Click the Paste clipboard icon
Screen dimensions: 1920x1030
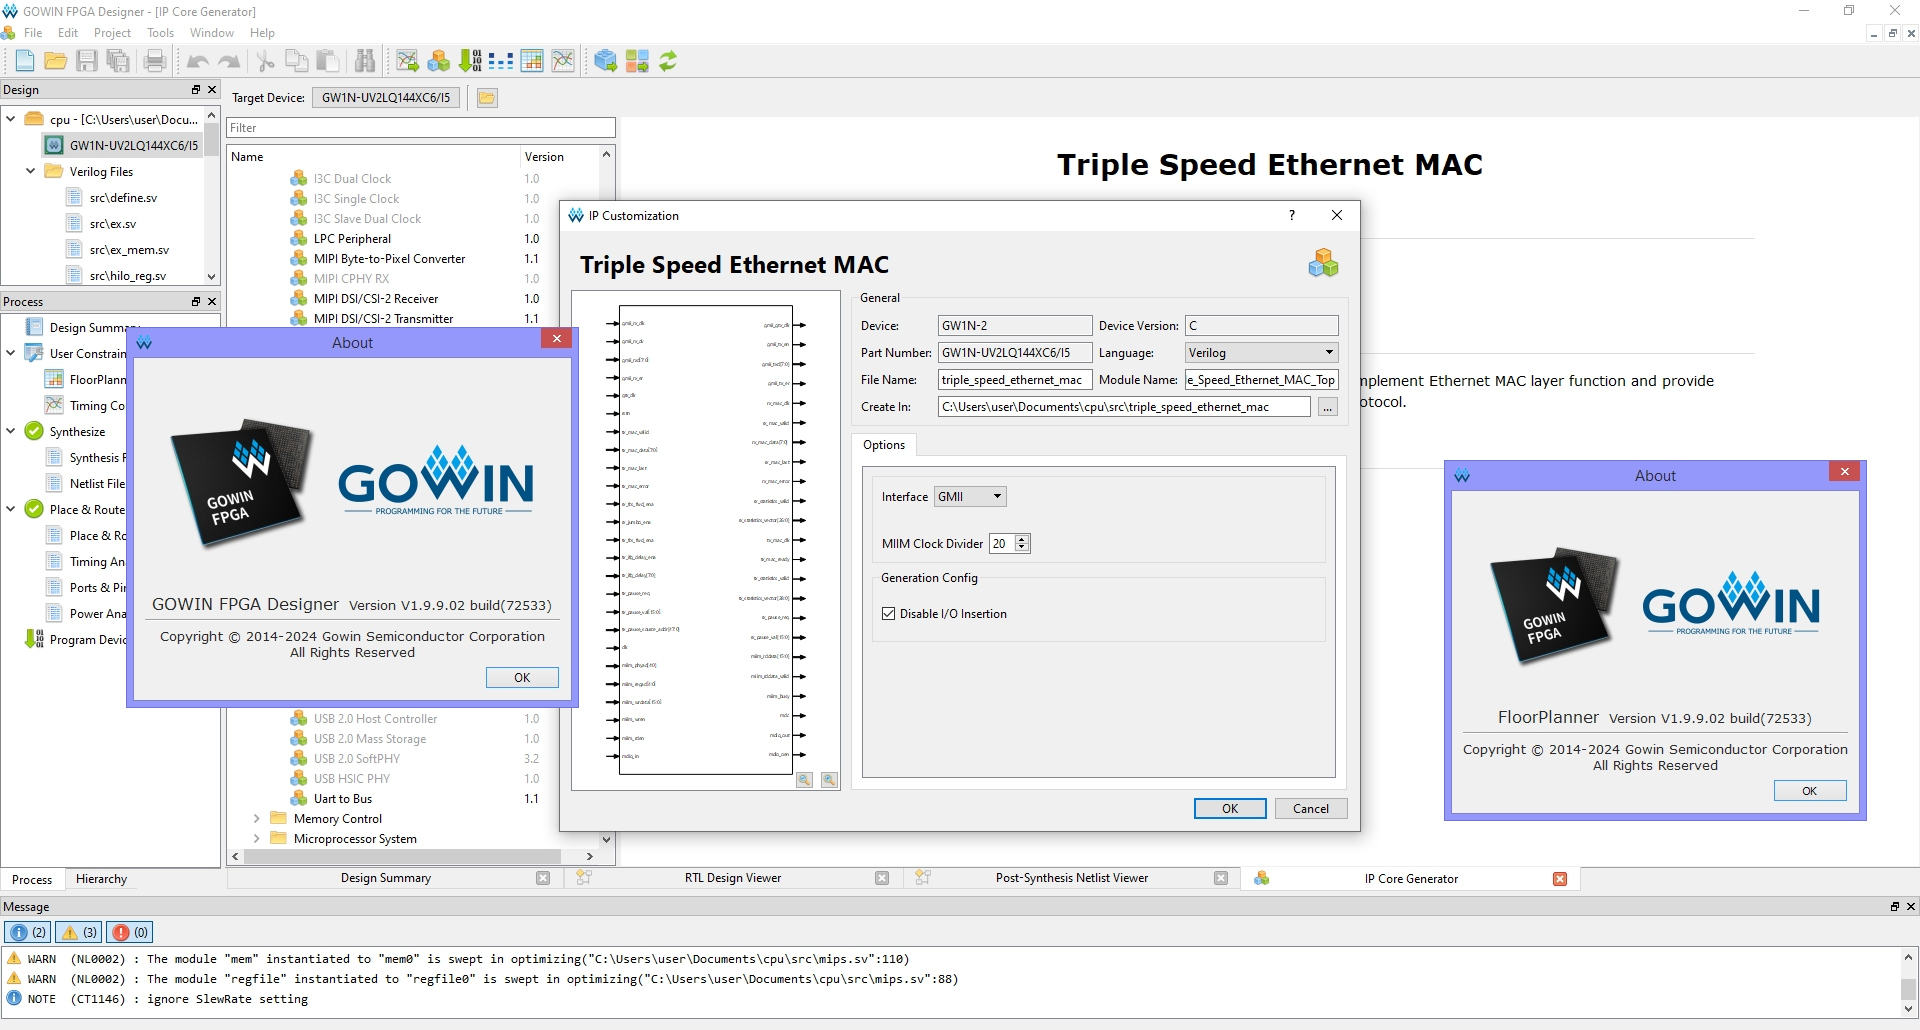(328, 61)
